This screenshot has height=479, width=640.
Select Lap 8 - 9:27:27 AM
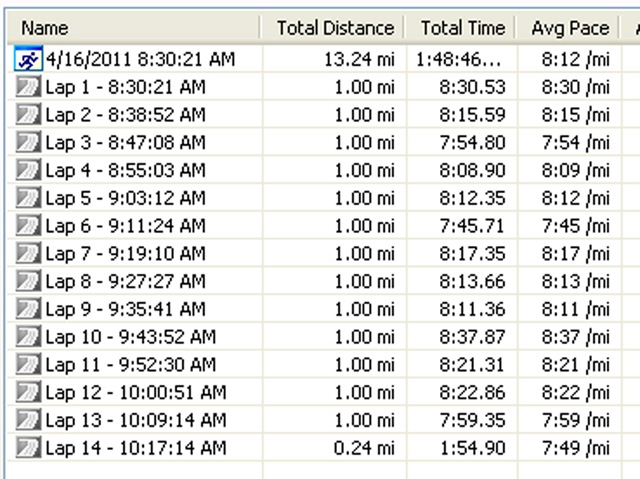click(x=126, y=282)
